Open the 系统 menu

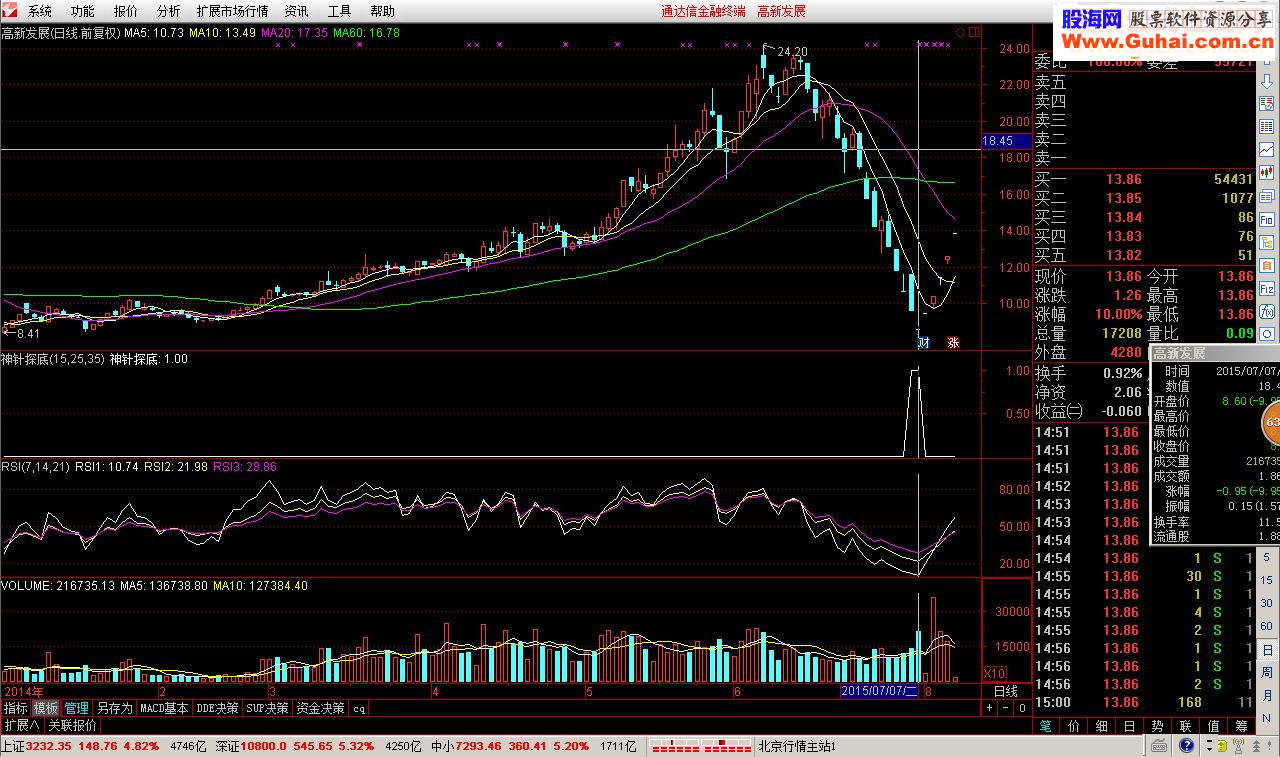coord(40,11)
